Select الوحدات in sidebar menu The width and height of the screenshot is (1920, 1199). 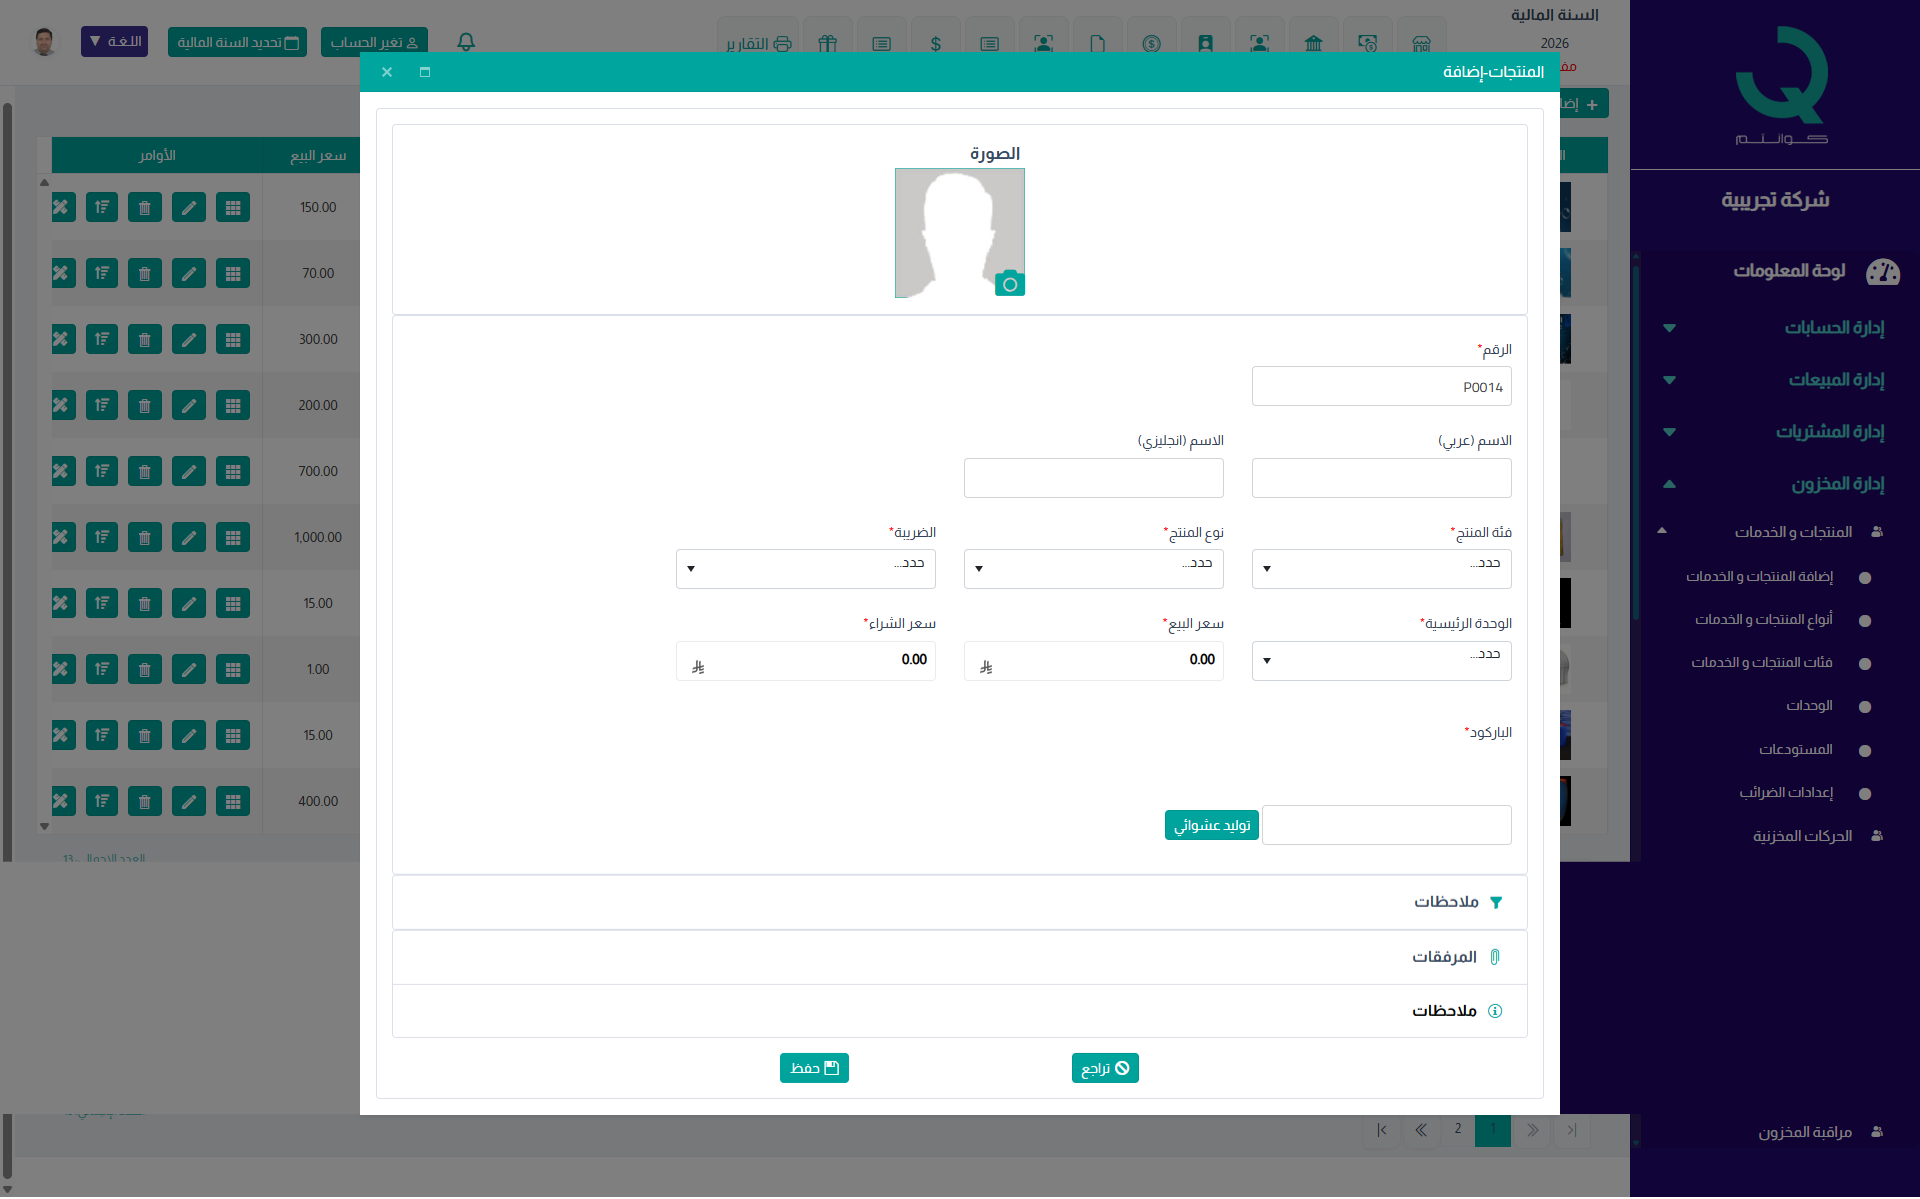click(1809, 706)
